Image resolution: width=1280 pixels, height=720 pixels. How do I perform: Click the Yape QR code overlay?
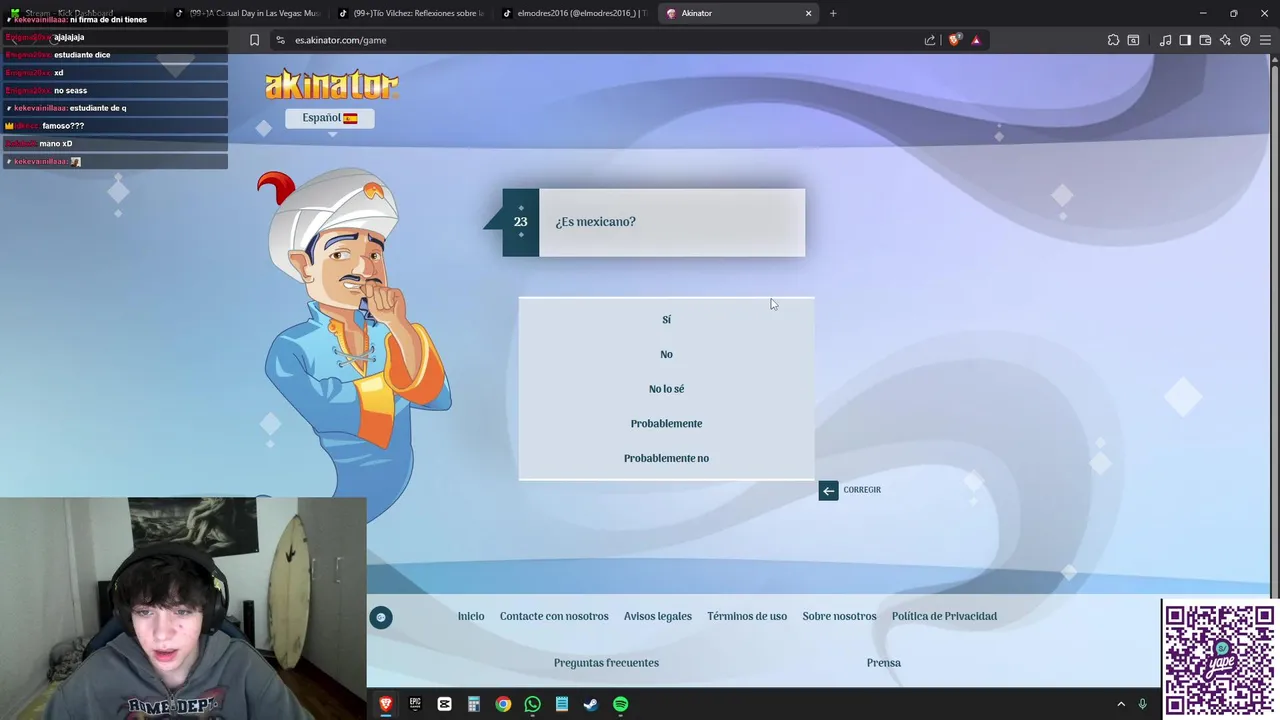(x=1220, y=660)
